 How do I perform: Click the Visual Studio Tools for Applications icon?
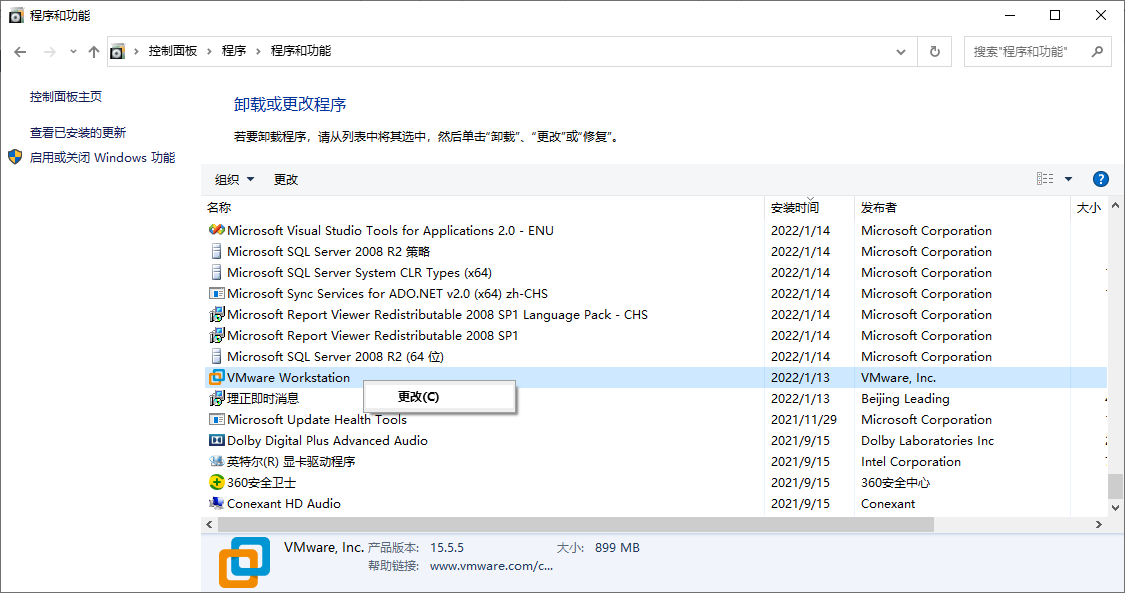click(x=216, y=230)
